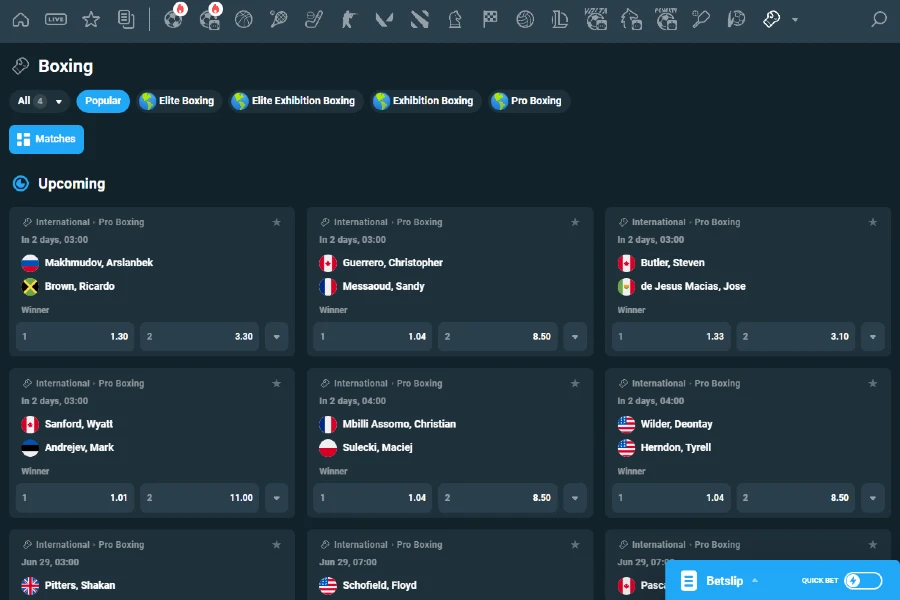Open the Ice Hockey section
The image size is (900, 600).
(314, 18)
